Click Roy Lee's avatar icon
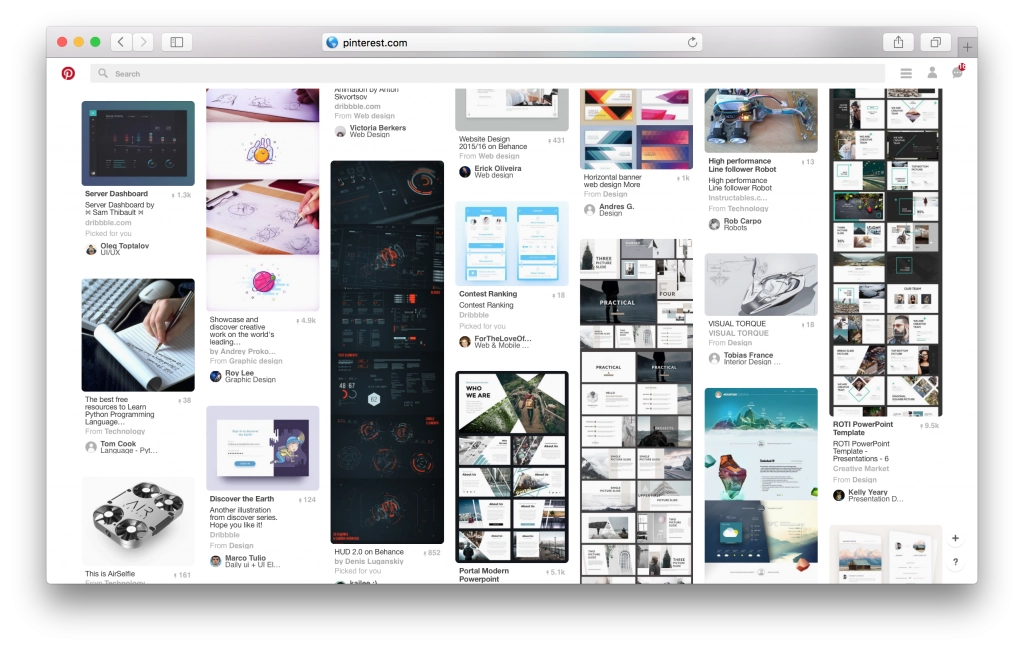This screenshot has height=650, width=1024. coord(216,376)
